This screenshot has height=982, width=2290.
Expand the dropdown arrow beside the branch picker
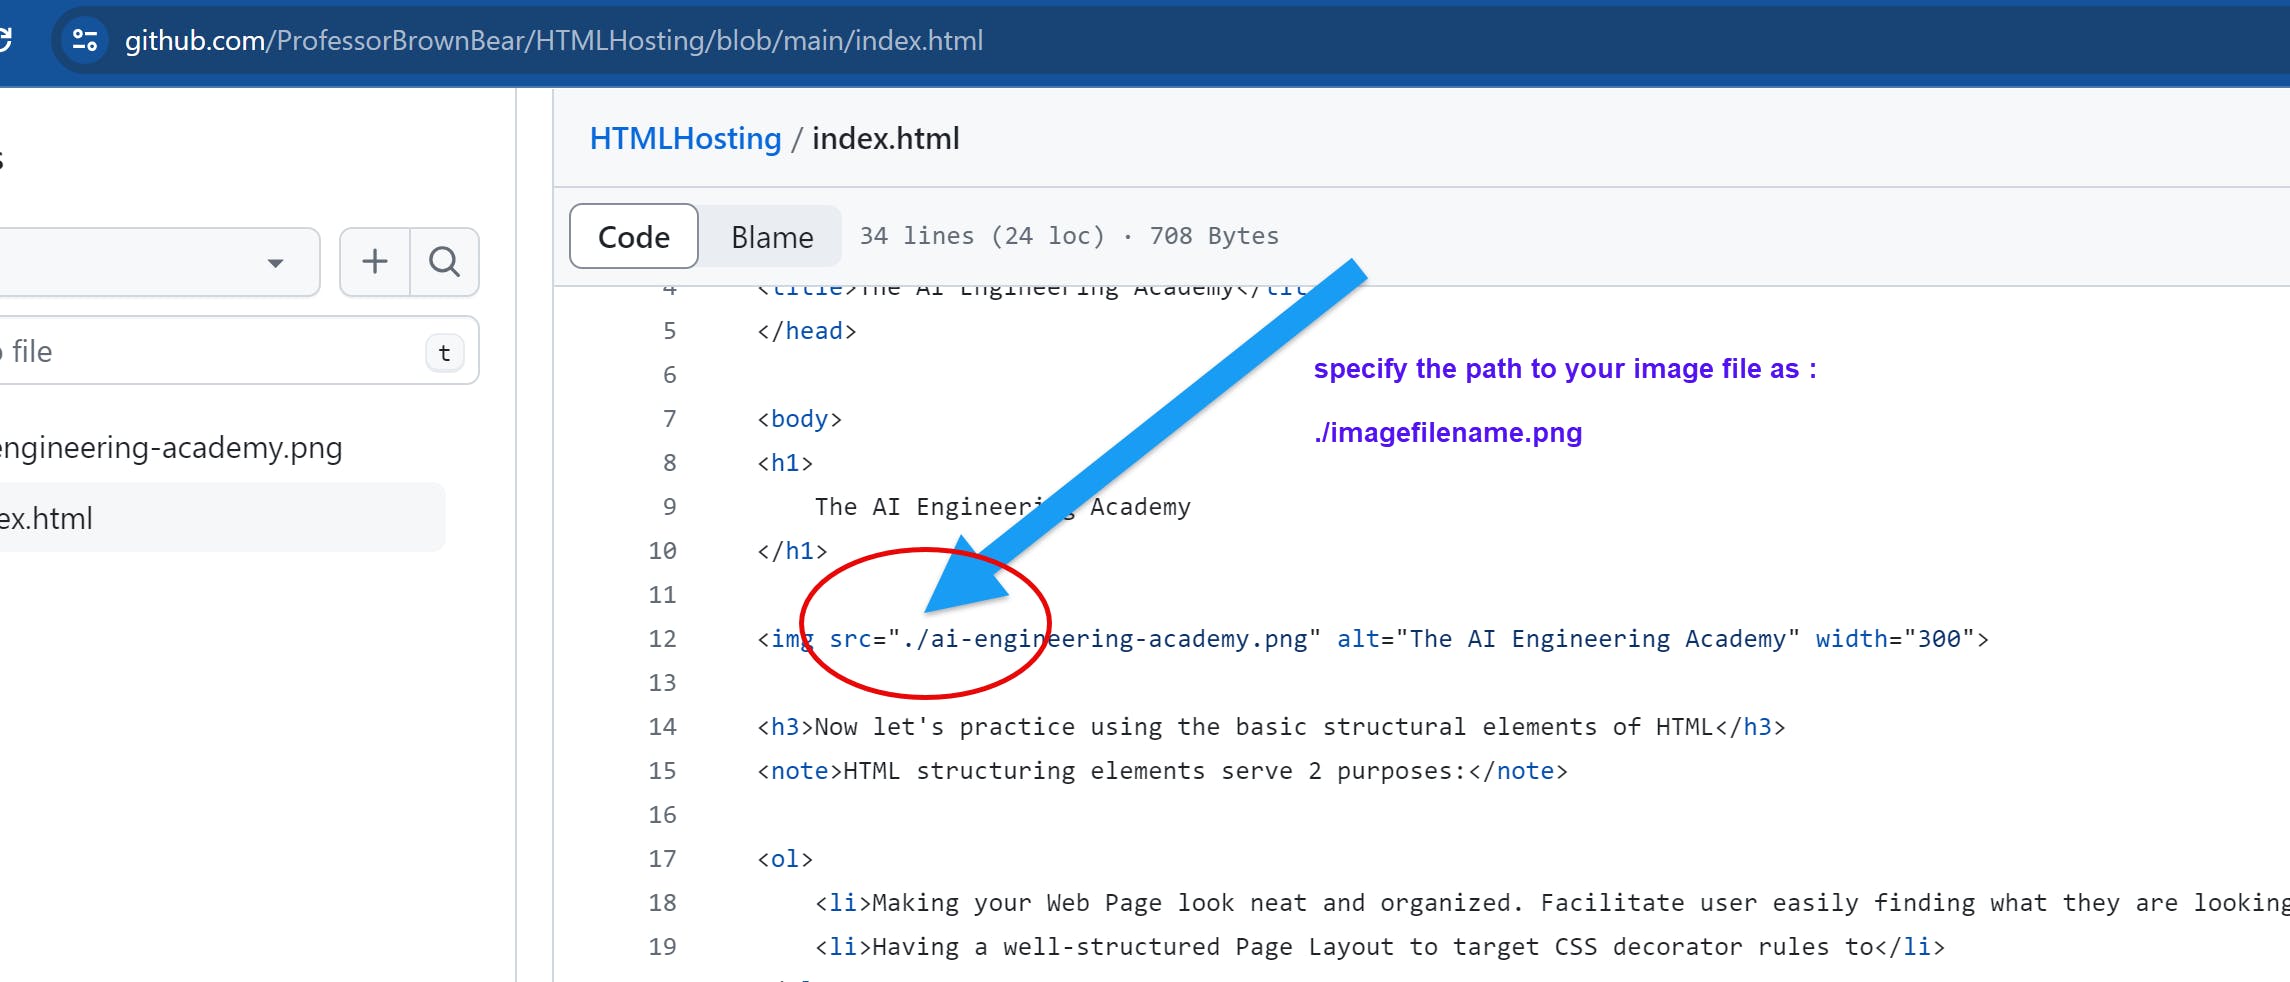(275, 264)
